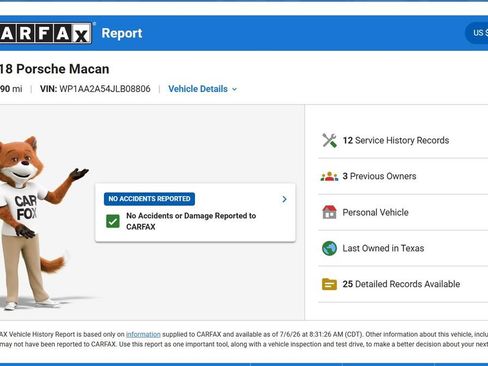This screenshot has width=488, height=366.
Task: Click the US button in header
Action: pos(477,33)
